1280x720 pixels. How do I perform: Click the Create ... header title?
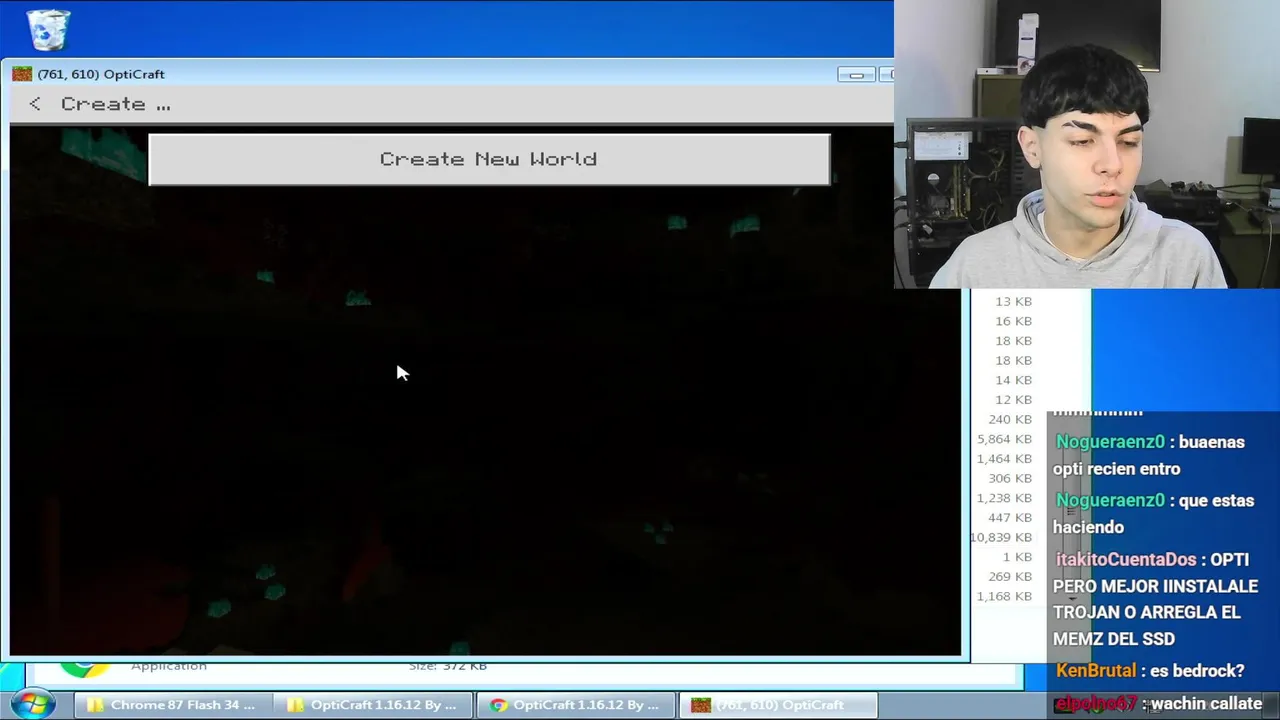(116, 104)
